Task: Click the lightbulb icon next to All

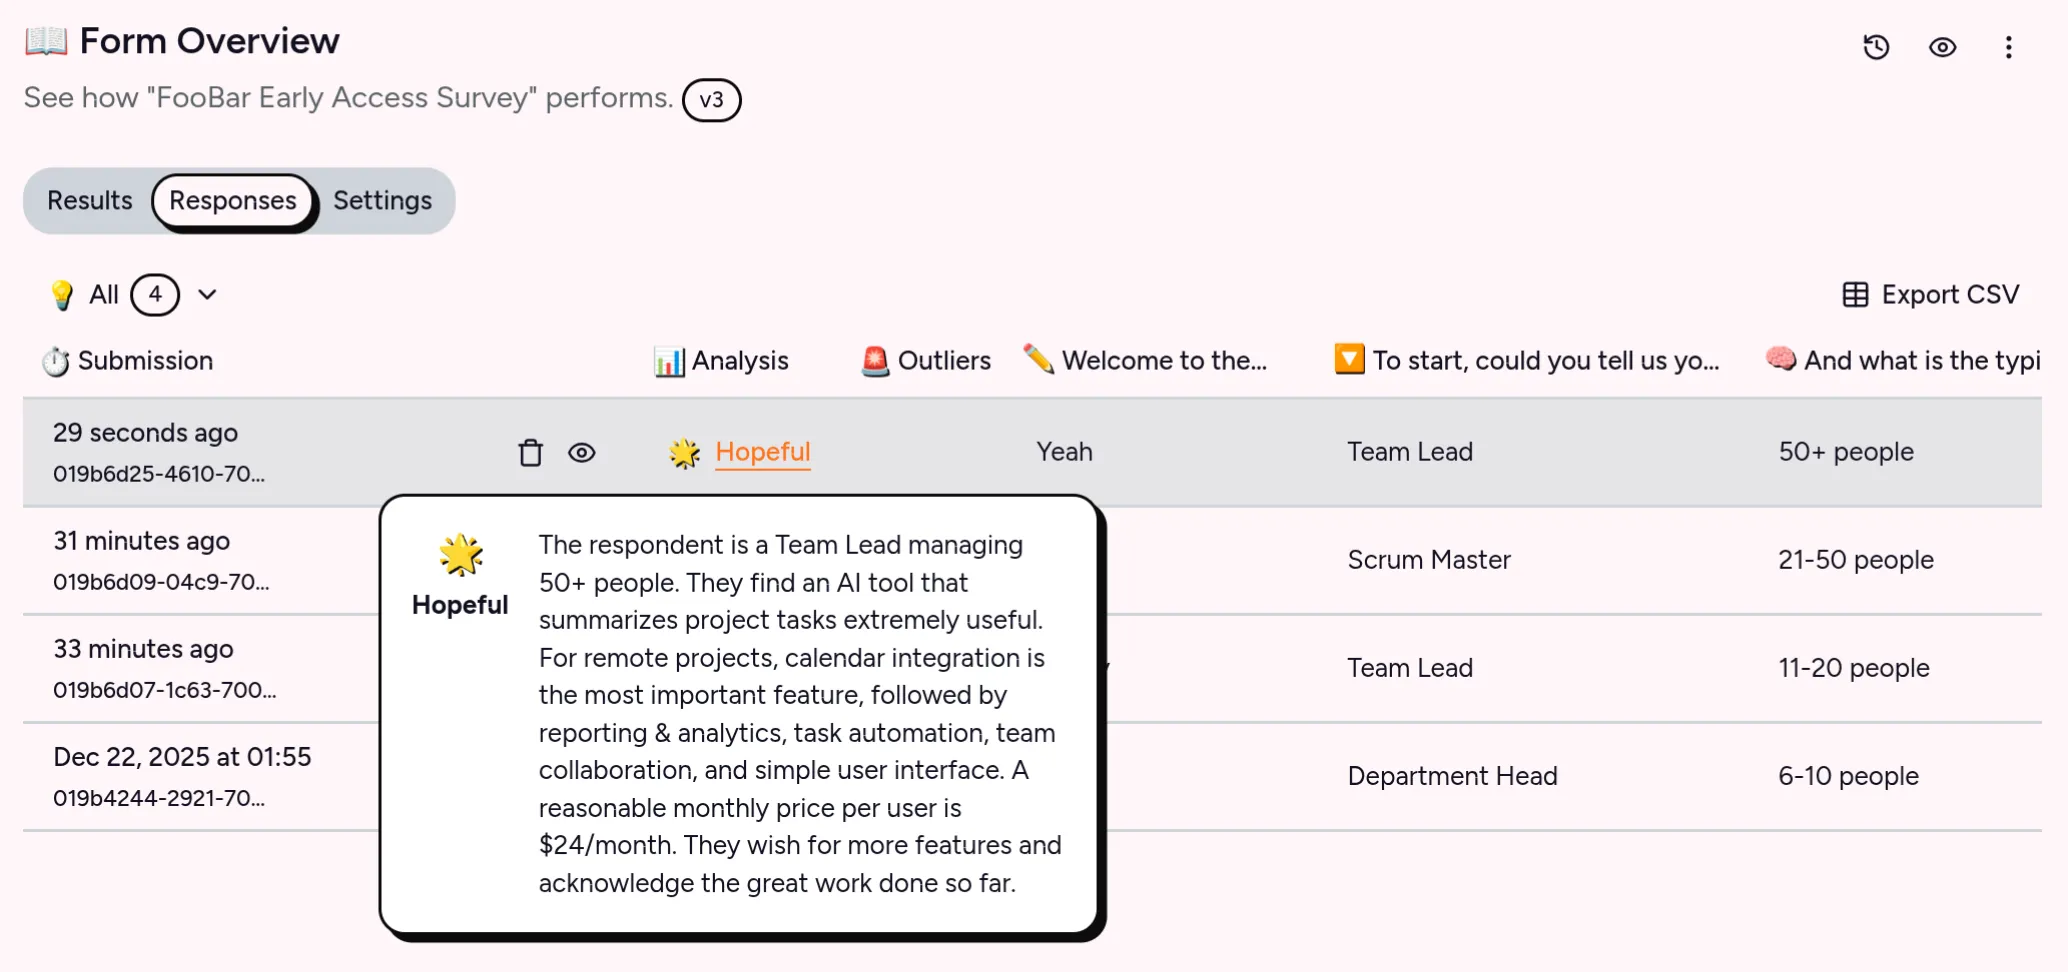Action: 62,295
